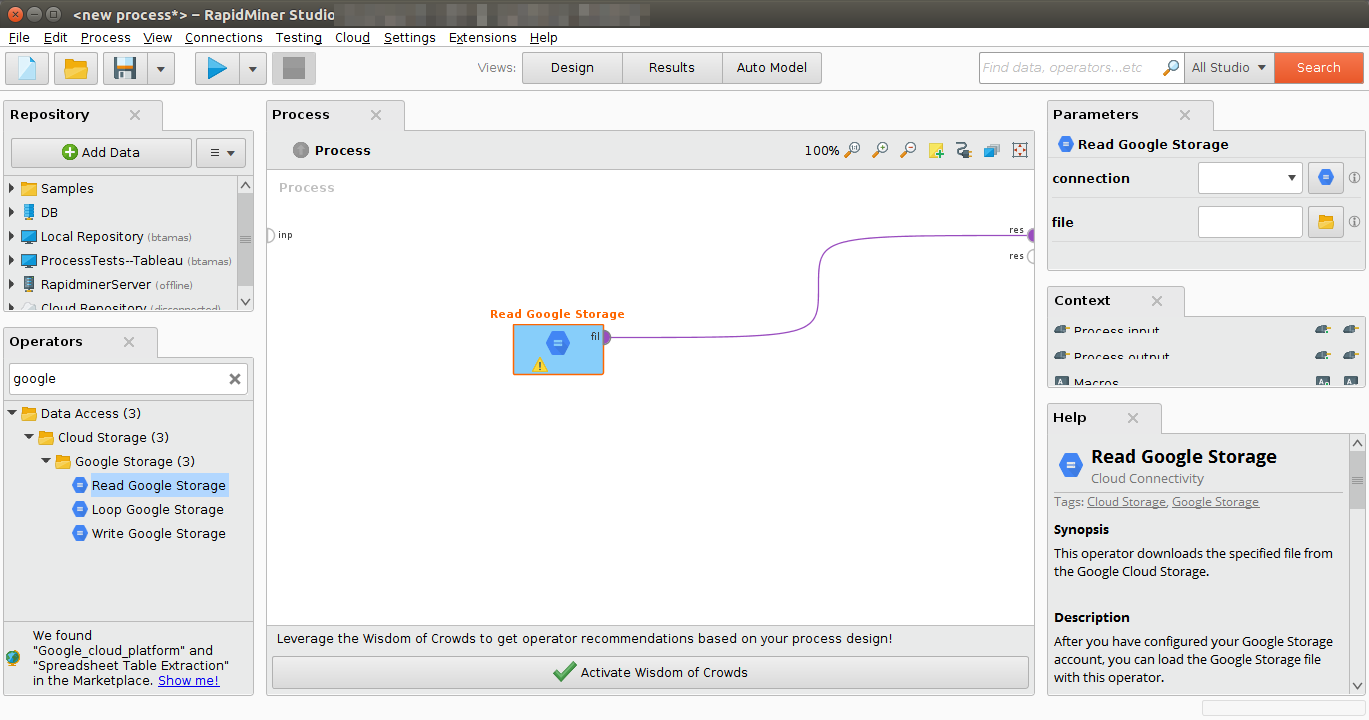1369x720 pixels.
Task: Collapse the Data Access operator folder
Action: click(12, 413)
